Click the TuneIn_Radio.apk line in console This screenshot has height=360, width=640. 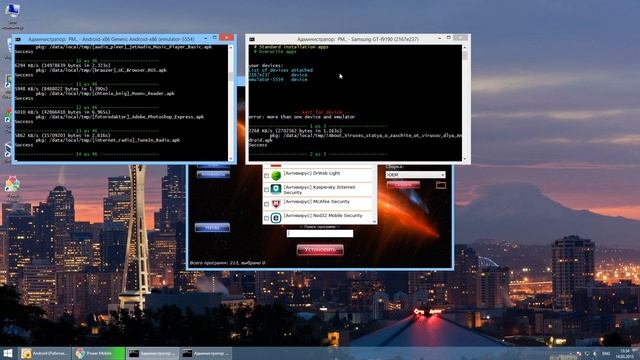107,140
